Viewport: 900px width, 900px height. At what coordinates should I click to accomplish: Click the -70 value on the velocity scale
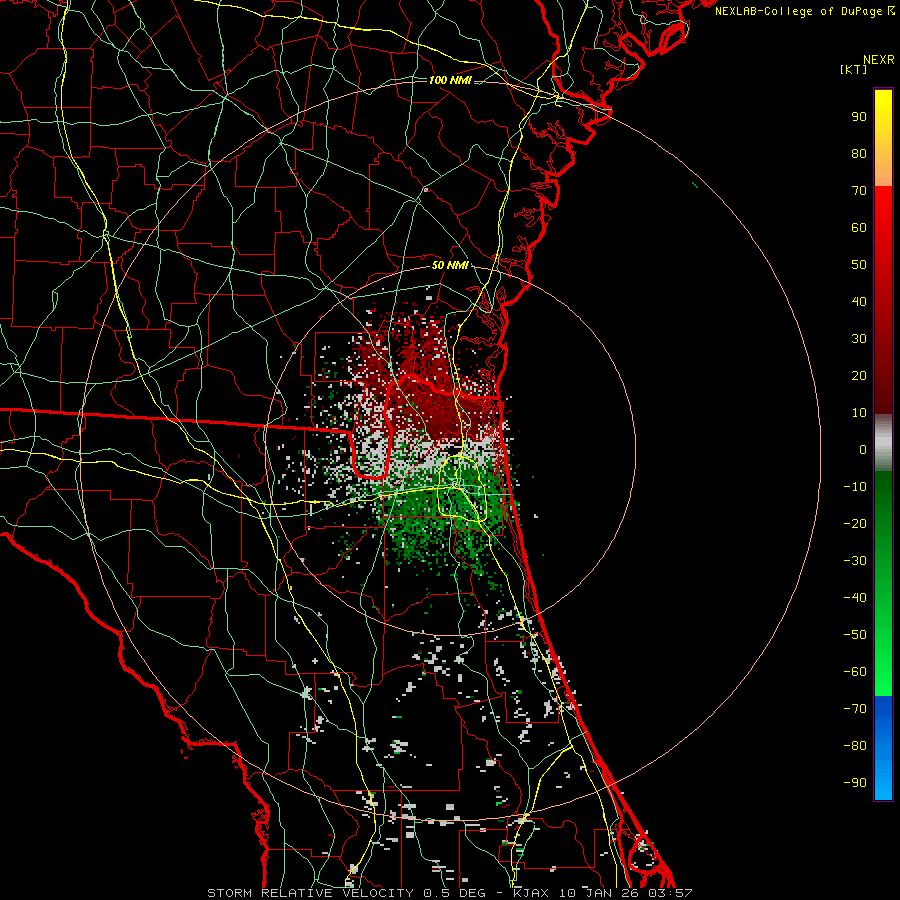pyautogui.click(x=855, y=709)
